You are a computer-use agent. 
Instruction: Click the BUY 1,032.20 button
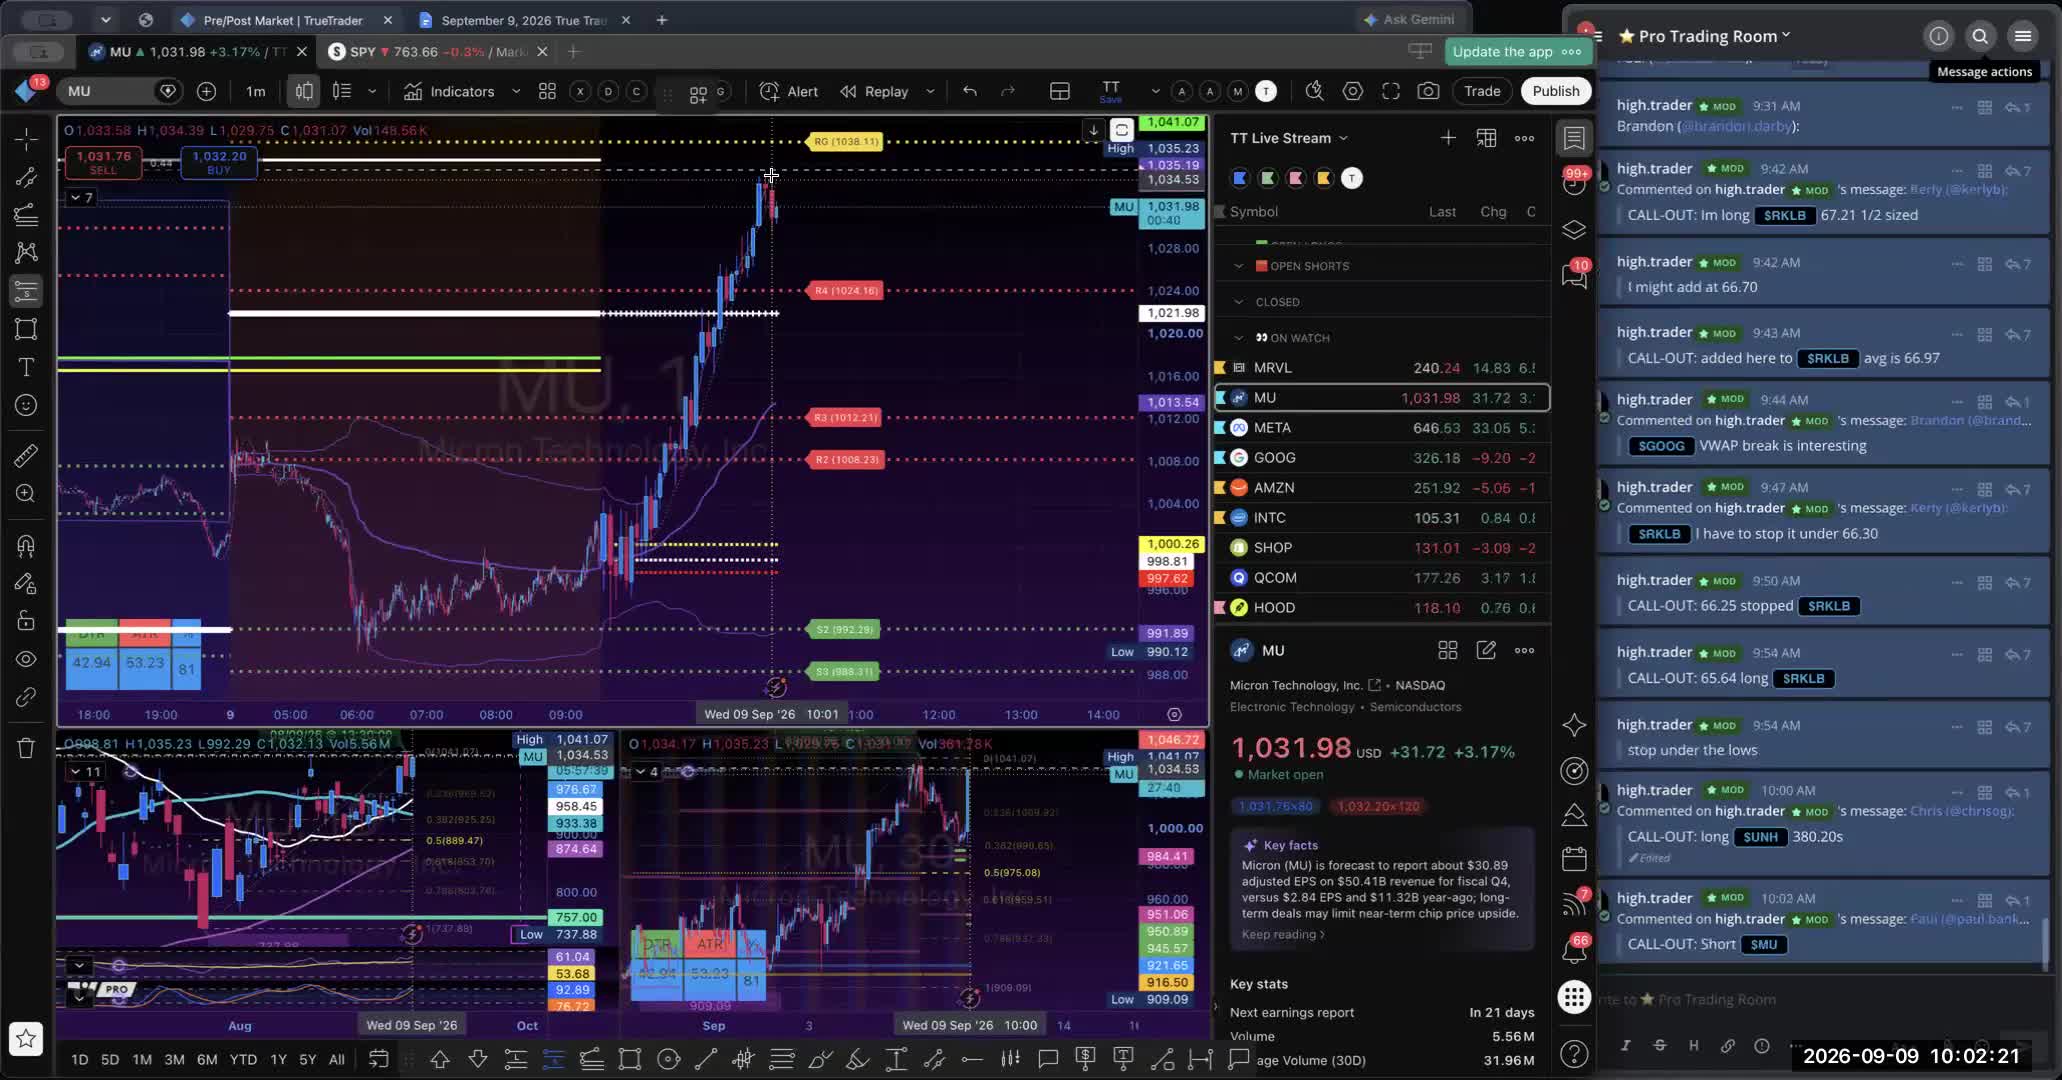(x=219, y=162)
